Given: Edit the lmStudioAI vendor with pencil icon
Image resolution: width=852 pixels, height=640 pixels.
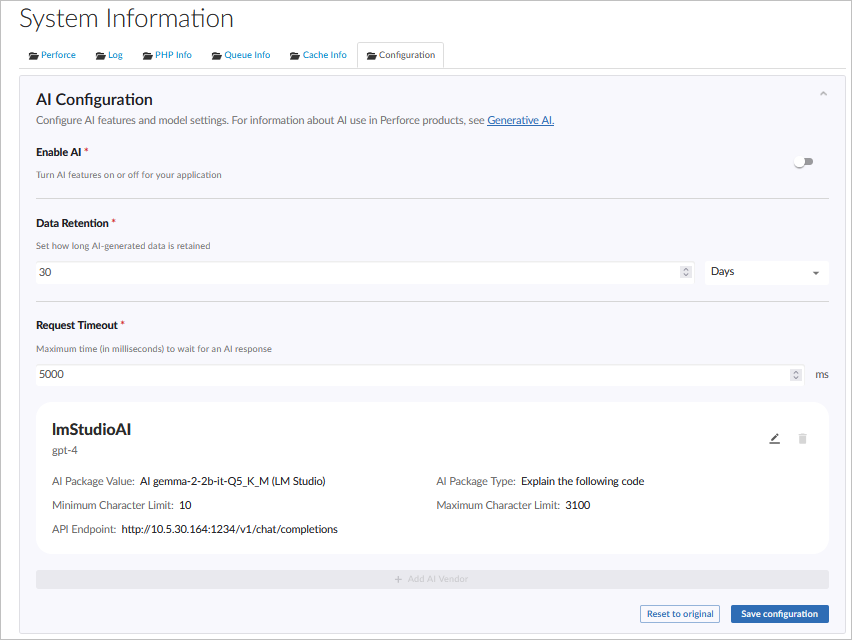Looking at the screenshot, I should 774,438.
